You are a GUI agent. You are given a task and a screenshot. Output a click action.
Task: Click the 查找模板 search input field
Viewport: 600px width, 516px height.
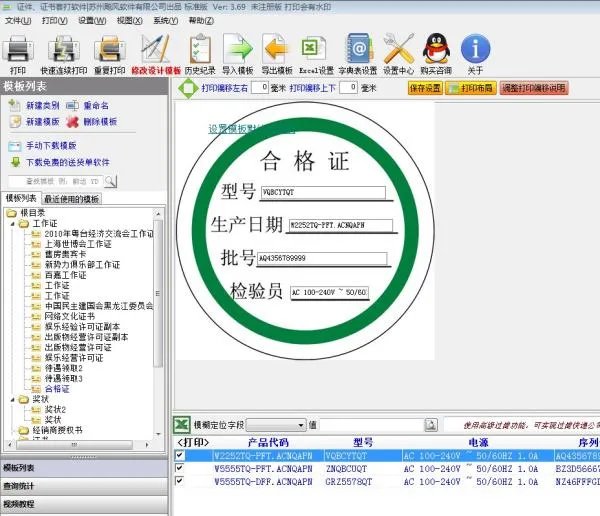click(55, 181)
